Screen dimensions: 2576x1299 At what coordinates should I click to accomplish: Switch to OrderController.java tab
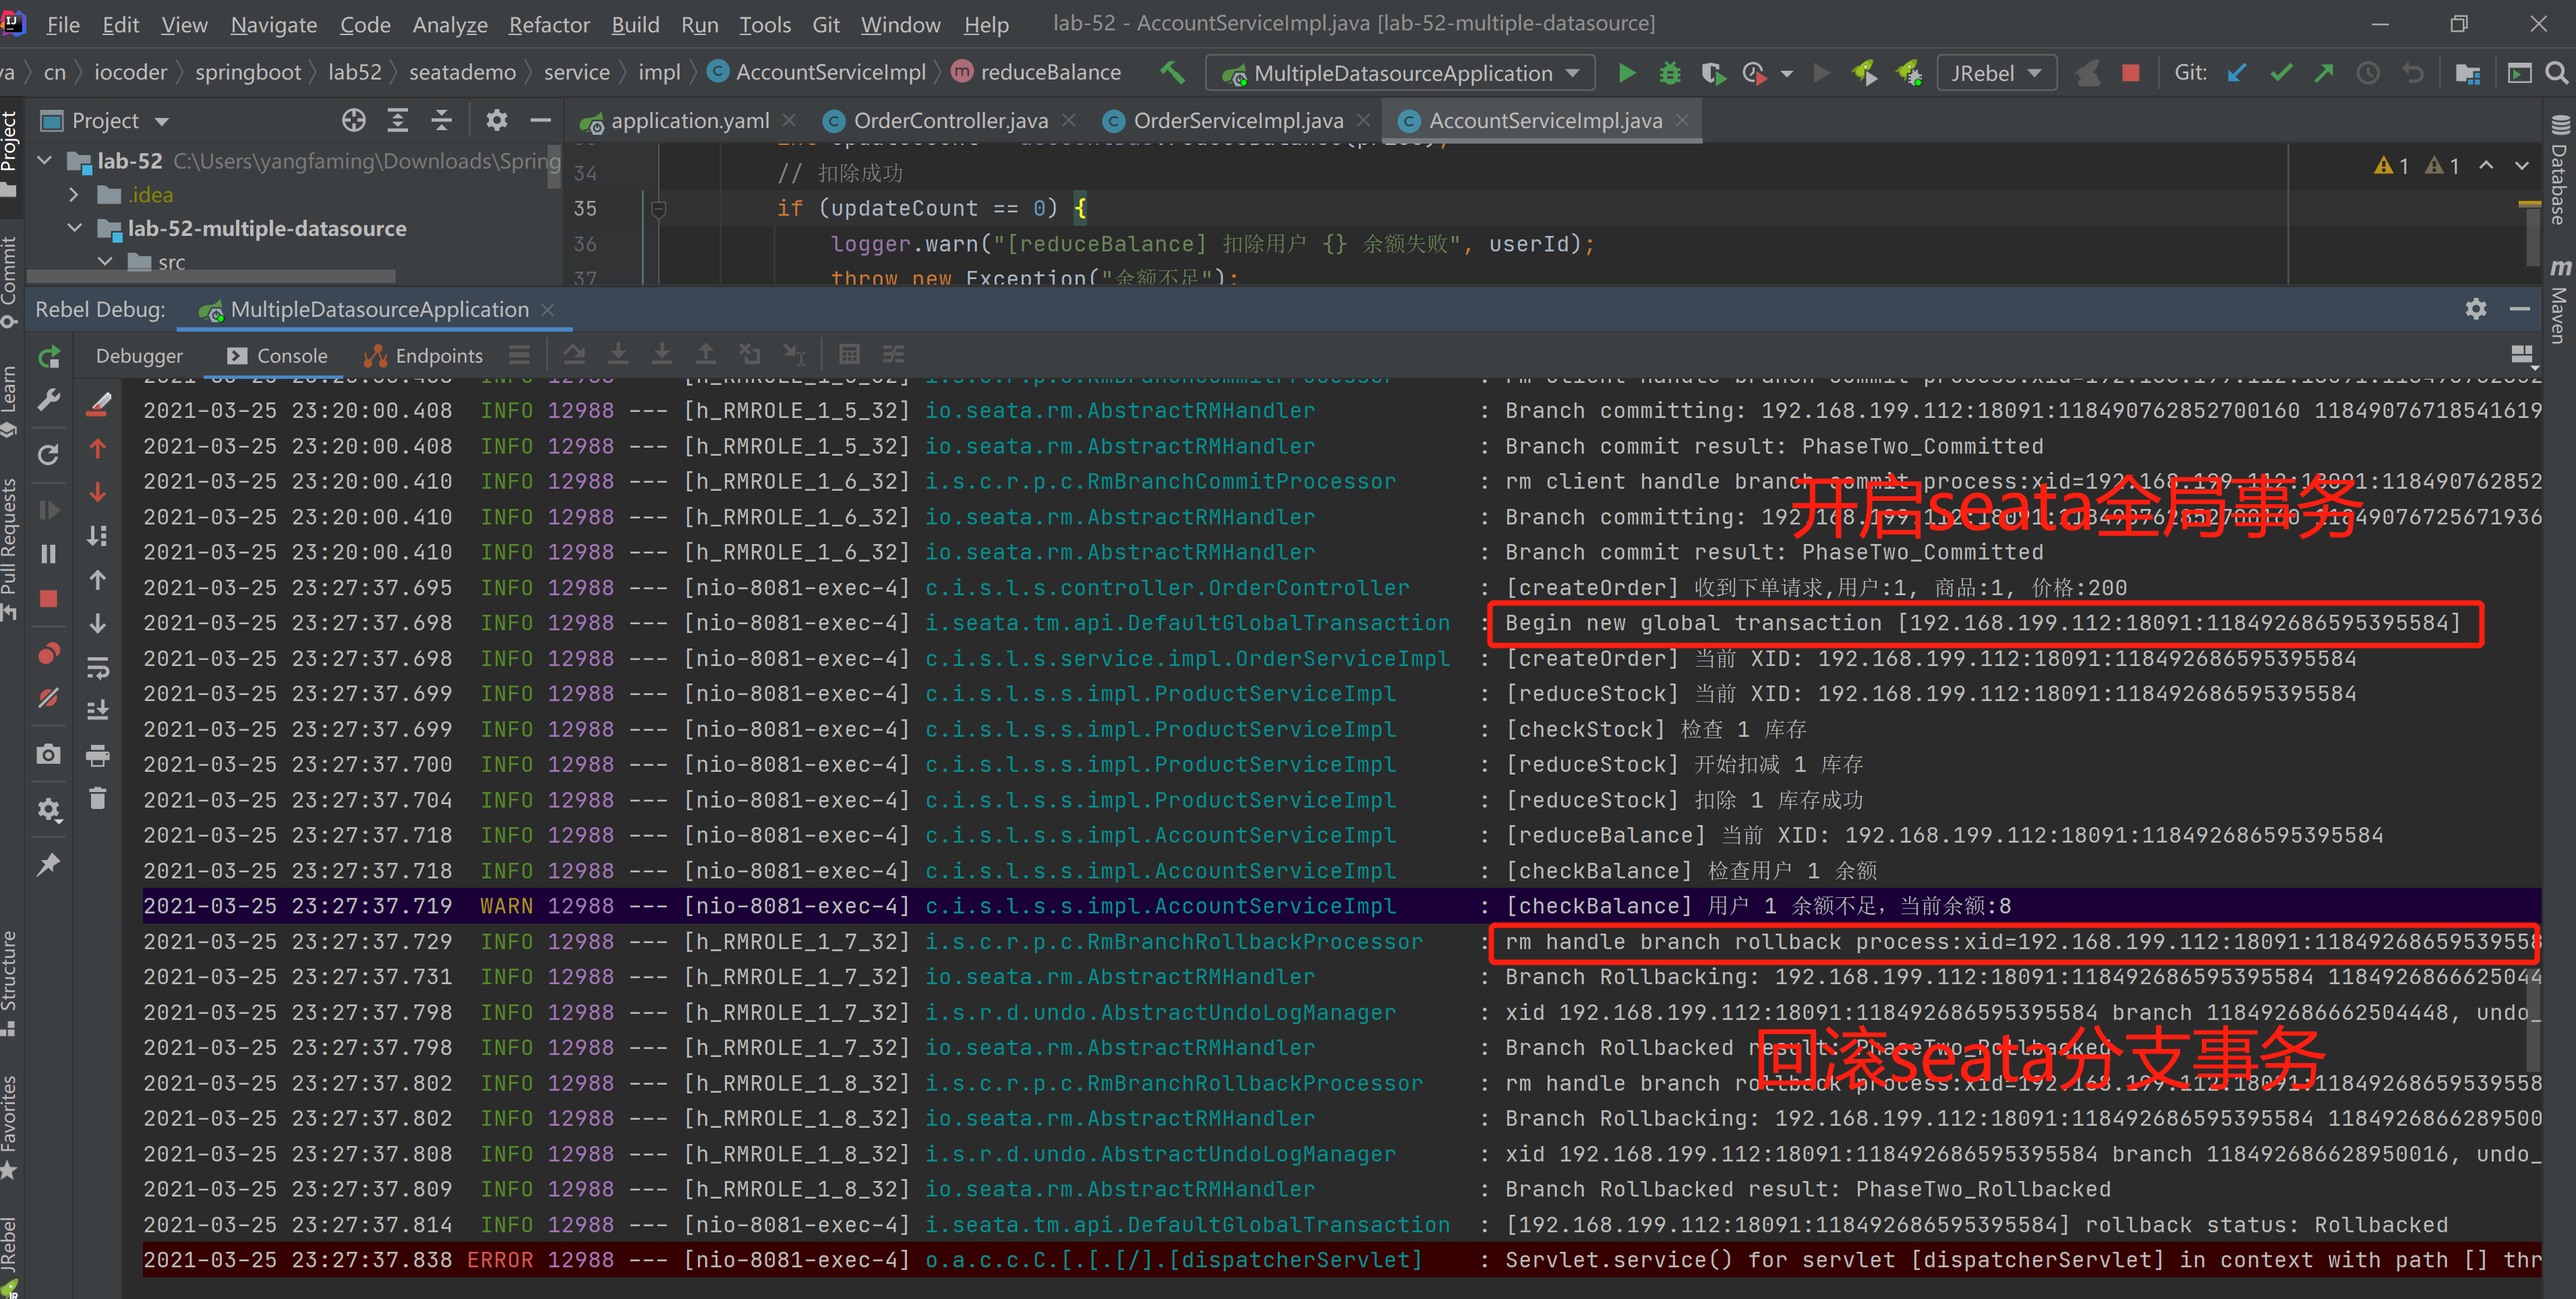click(950, 120)
